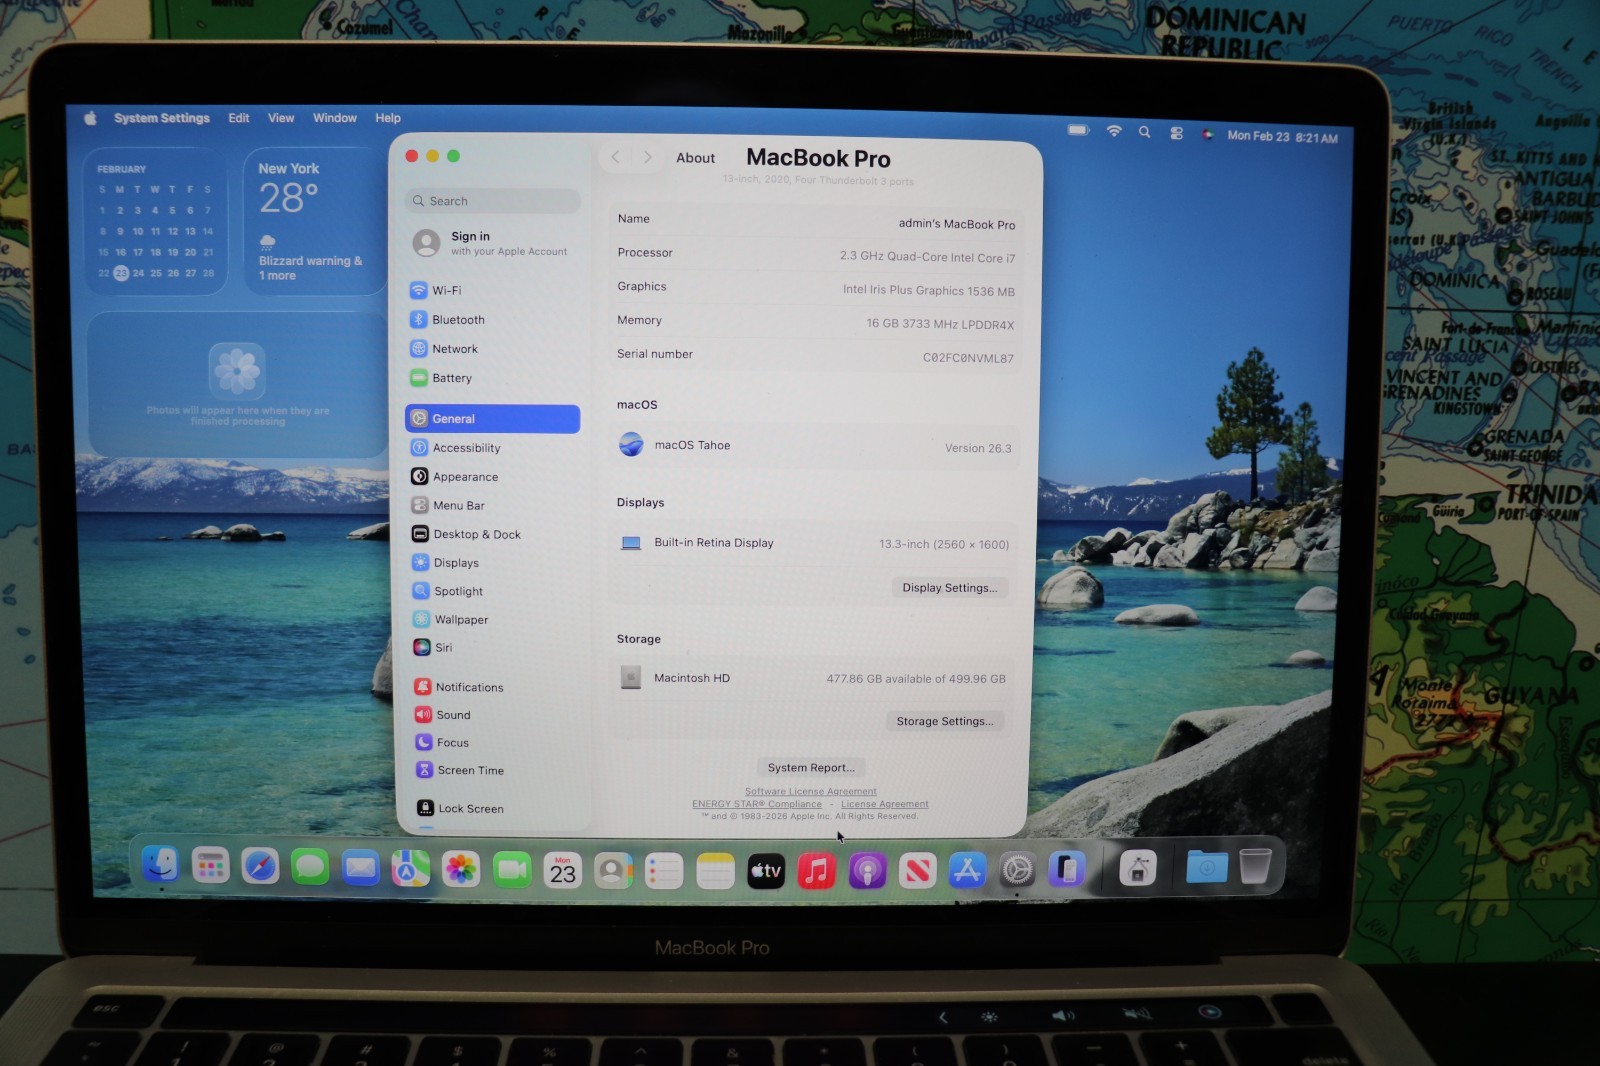Open Podcasts from the Dock
Screen dimensions: 1600x1066
[x=867, y=871]
